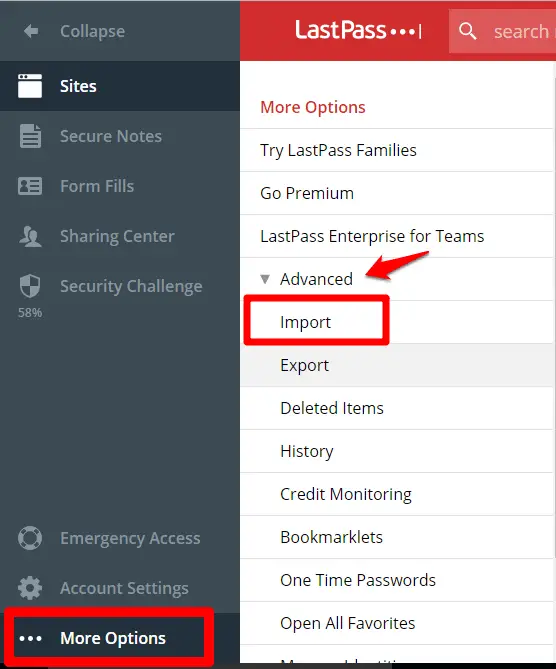Click the Secure Notes document icon
This screenshot has height=669, width=556.
(30, 136)
